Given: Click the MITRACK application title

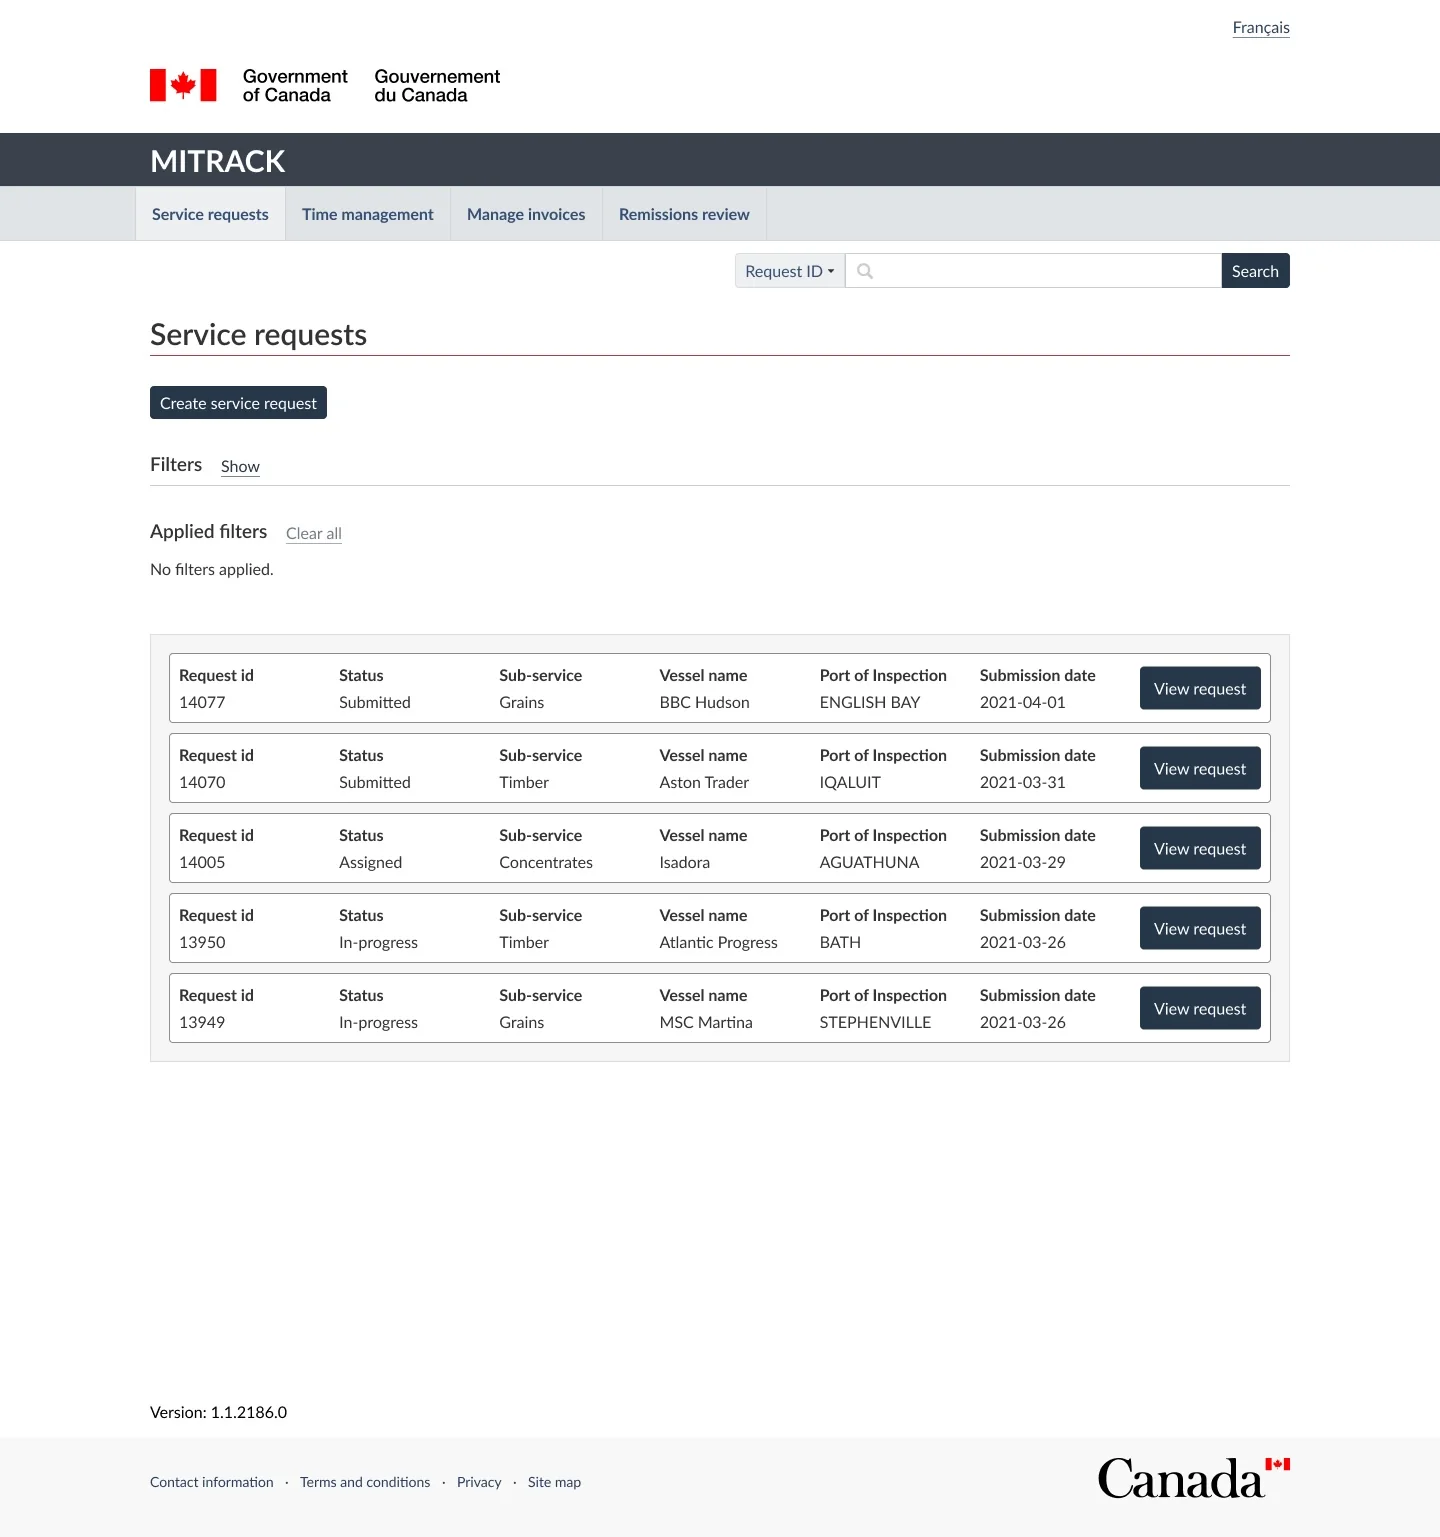Looking at the screenshot, I should (x=218, y=161).
